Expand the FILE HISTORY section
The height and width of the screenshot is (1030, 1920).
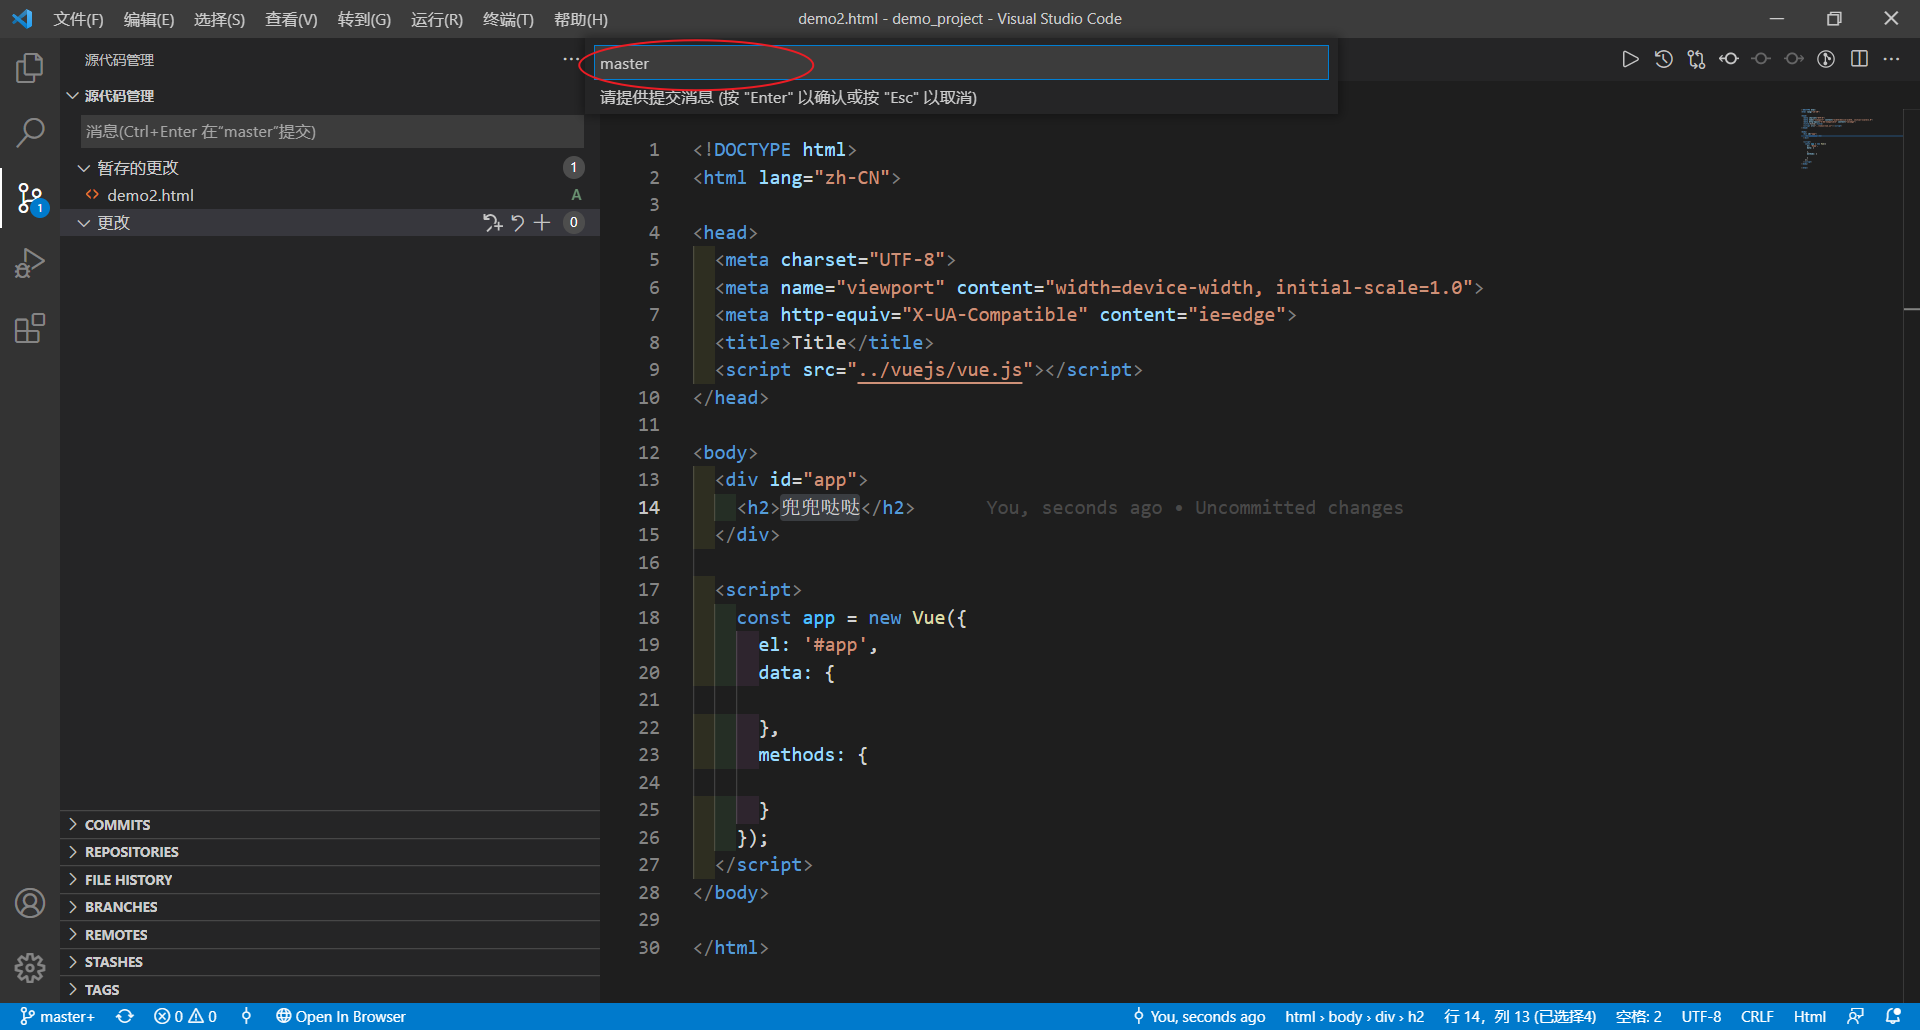[330, 880]
